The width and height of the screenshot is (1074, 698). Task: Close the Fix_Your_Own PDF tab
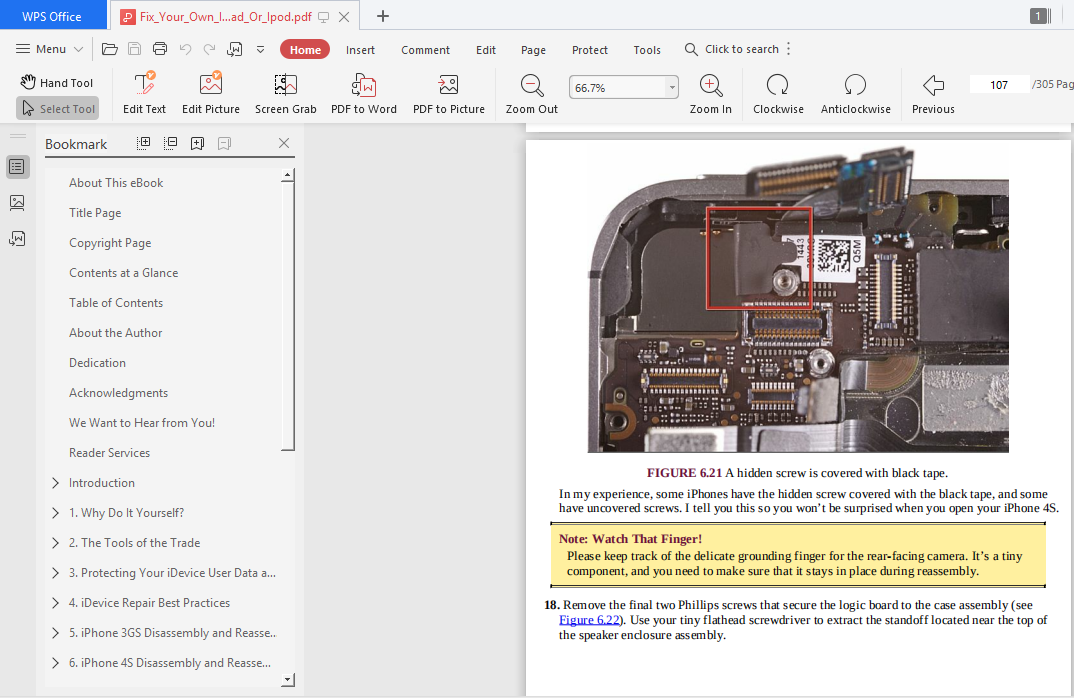click(345, 16)
